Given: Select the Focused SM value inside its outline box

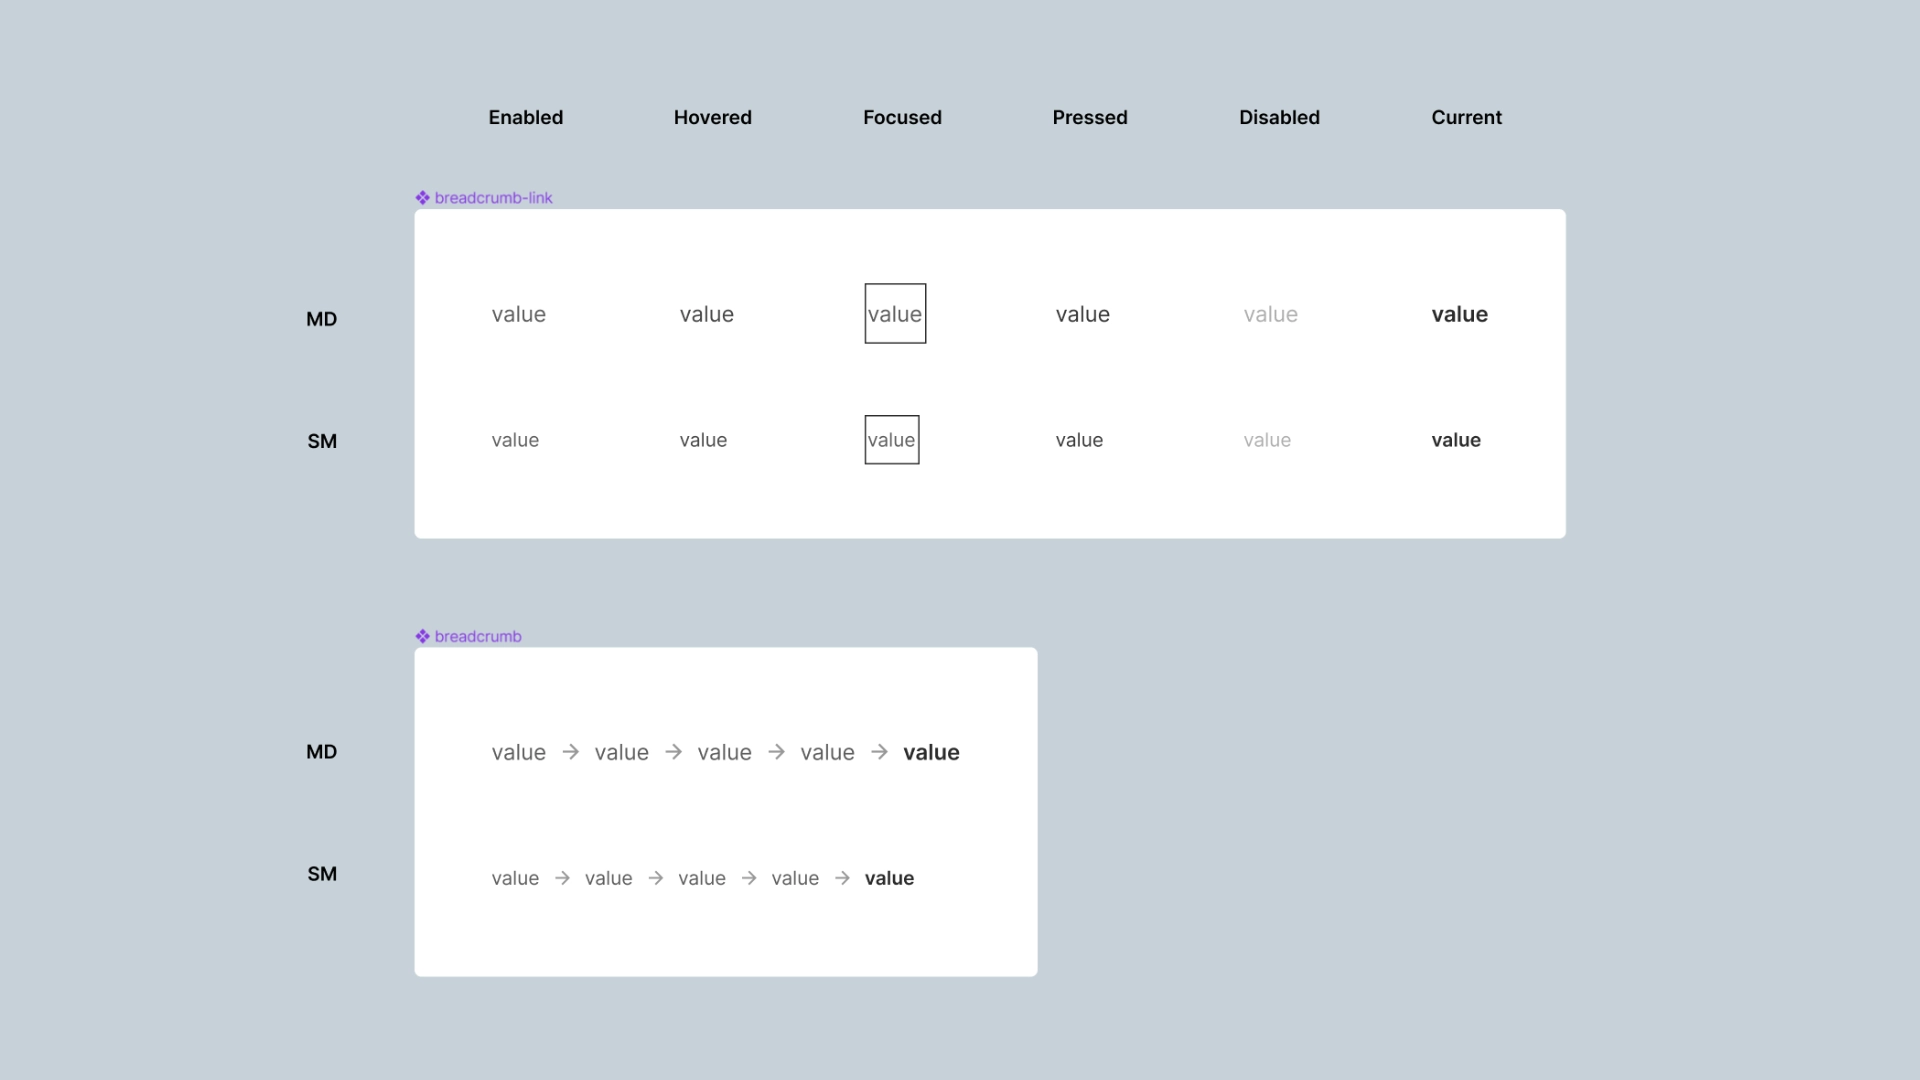Looking at the screenshot, I should tap(891, 440).
